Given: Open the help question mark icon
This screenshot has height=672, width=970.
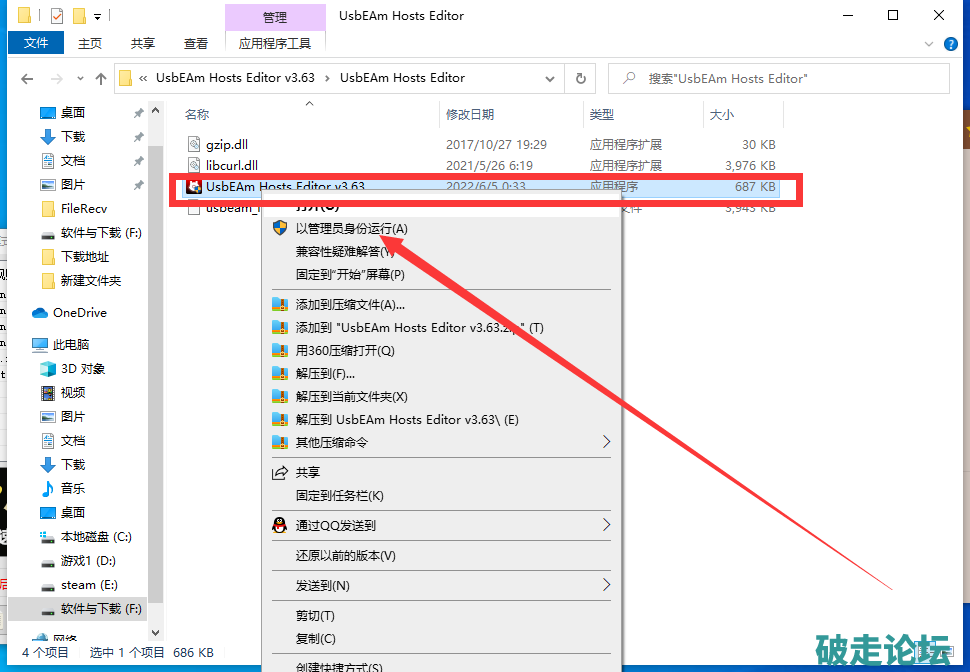Looking at the screenshot, I should click(x=951, y=44).
